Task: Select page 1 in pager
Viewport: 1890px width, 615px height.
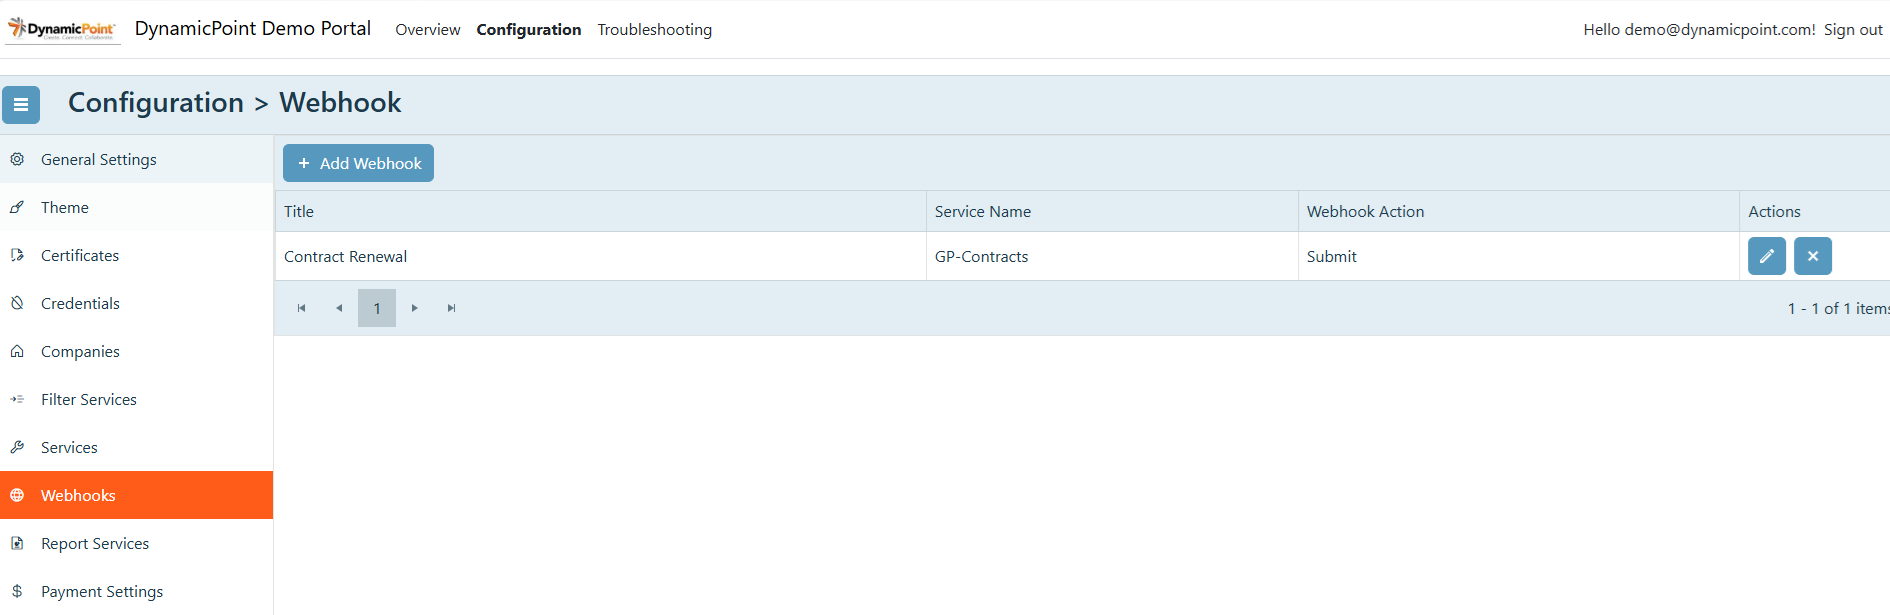Action: point(377,308)
